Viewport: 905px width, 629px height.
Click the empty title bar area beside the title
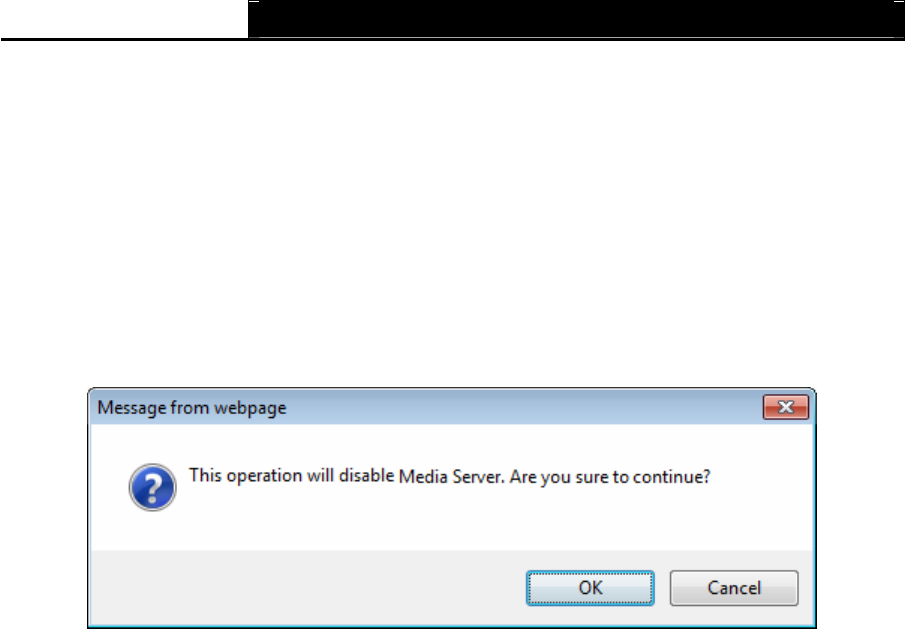[x=524, y=407]
